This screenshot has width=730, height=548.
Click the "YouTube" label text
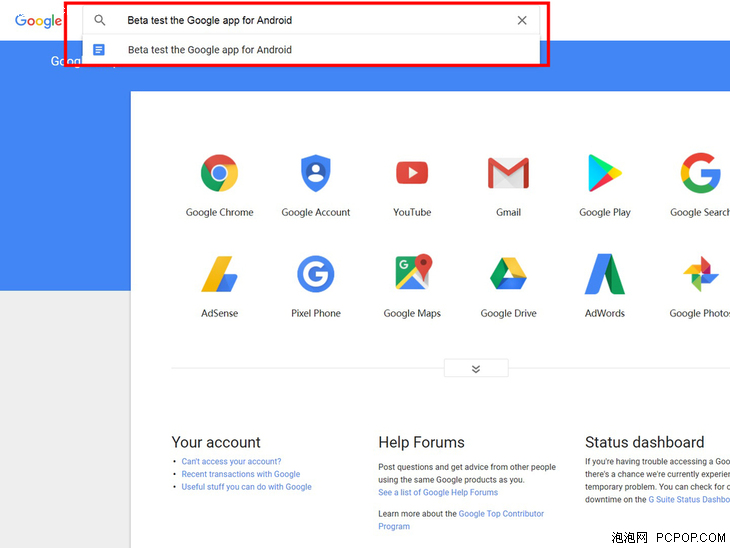(x=412, y=212)
